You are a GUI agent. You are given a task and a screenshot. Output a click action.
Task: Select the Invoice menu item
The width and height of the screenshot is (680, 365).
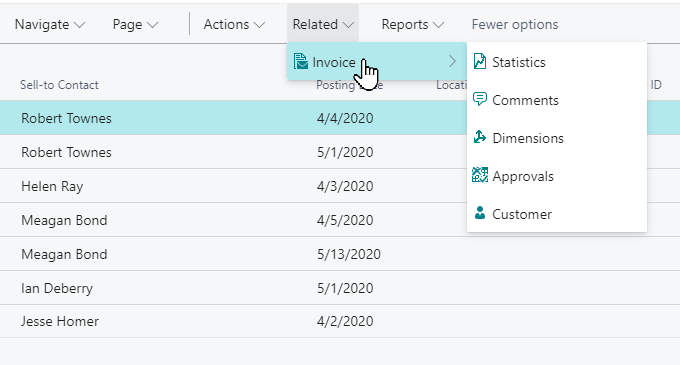click(x=376, y=62)
